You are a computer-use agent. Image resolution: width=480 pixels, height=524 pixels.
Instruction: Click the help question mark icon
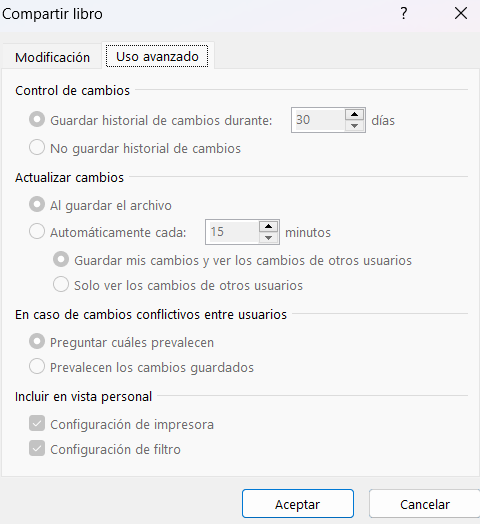coord(404,14)
